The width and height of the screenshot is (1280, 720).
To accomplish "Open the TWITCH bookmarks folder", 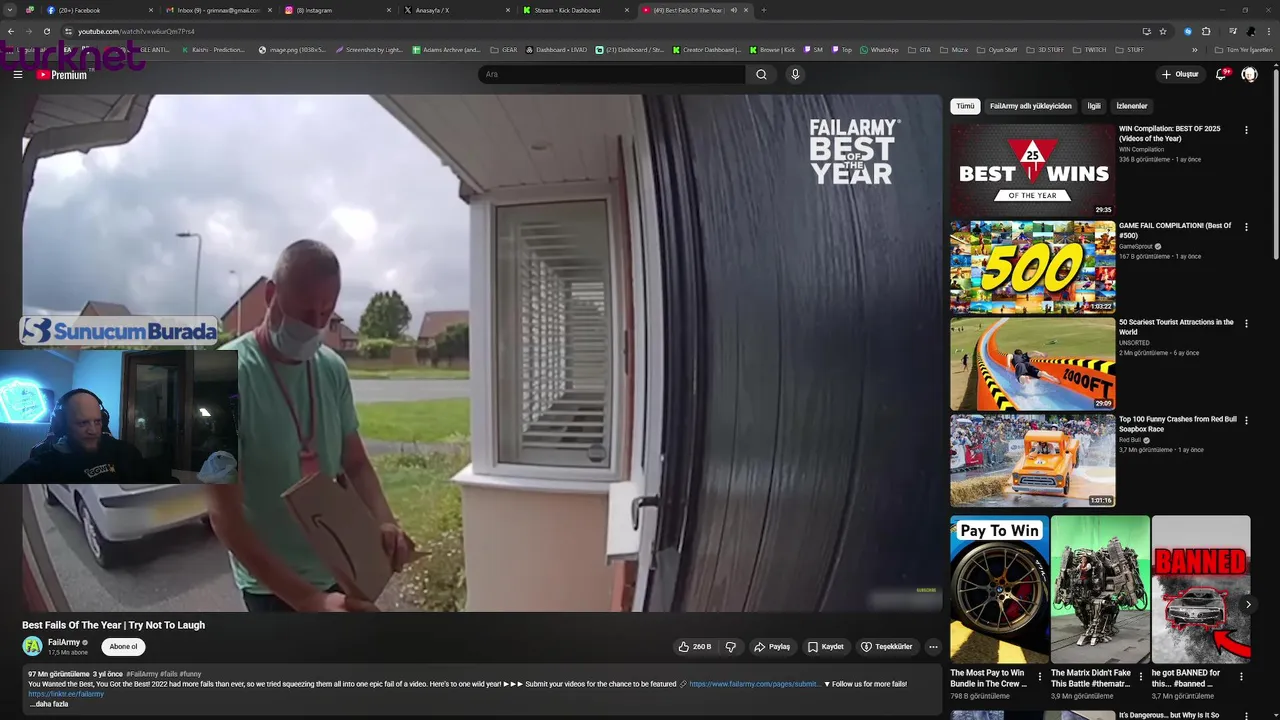I will click(x=1091, y=49).
